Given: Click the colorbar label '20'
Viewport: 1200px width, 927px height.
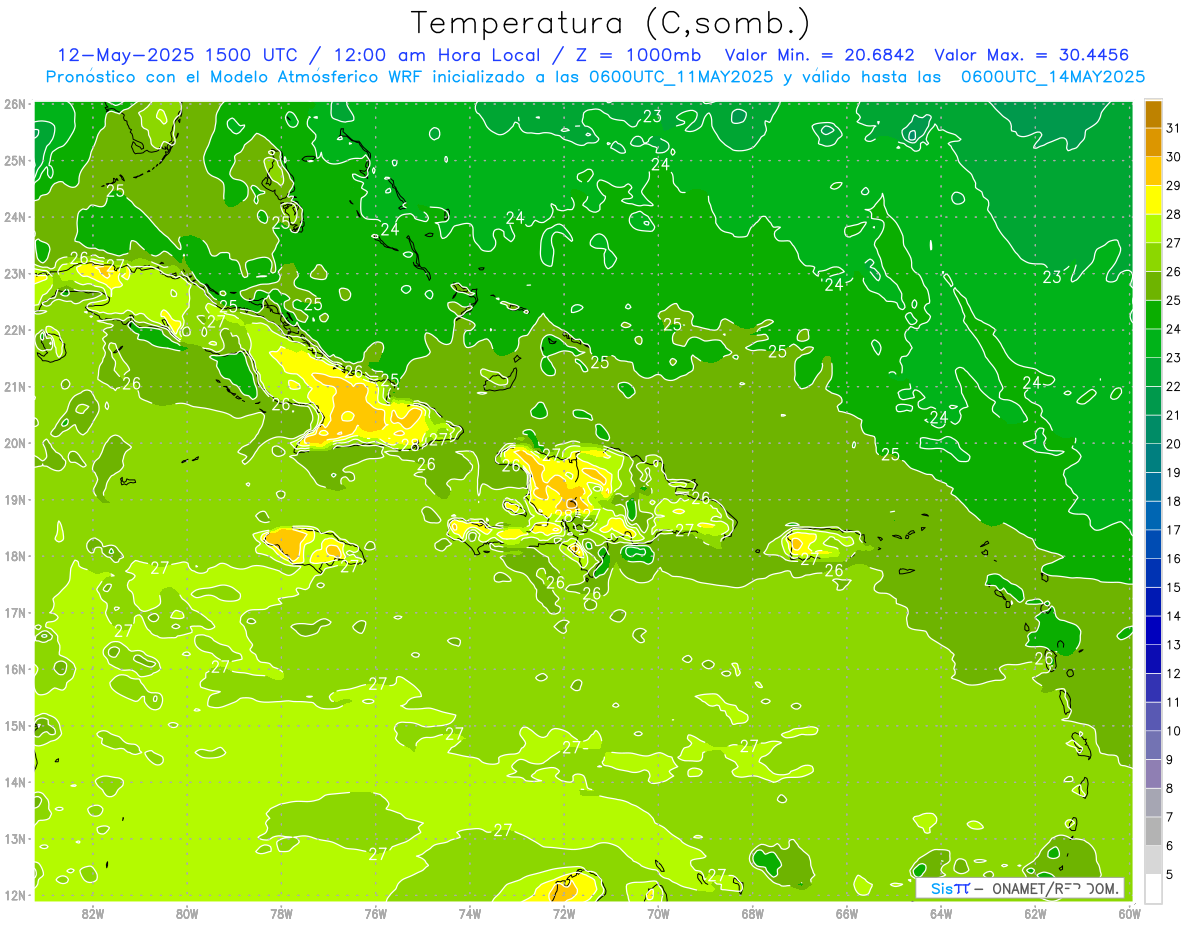Looking at the screenshot, I should click(x=1174, y=444).
